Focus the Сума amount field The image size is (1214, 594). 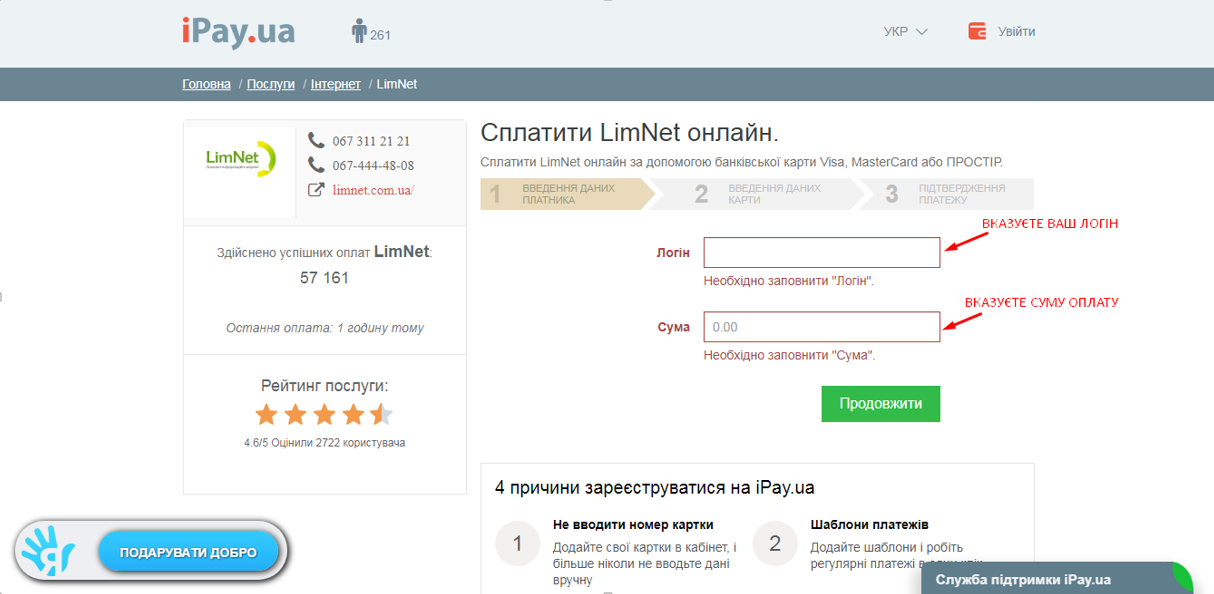pos(822,327)
